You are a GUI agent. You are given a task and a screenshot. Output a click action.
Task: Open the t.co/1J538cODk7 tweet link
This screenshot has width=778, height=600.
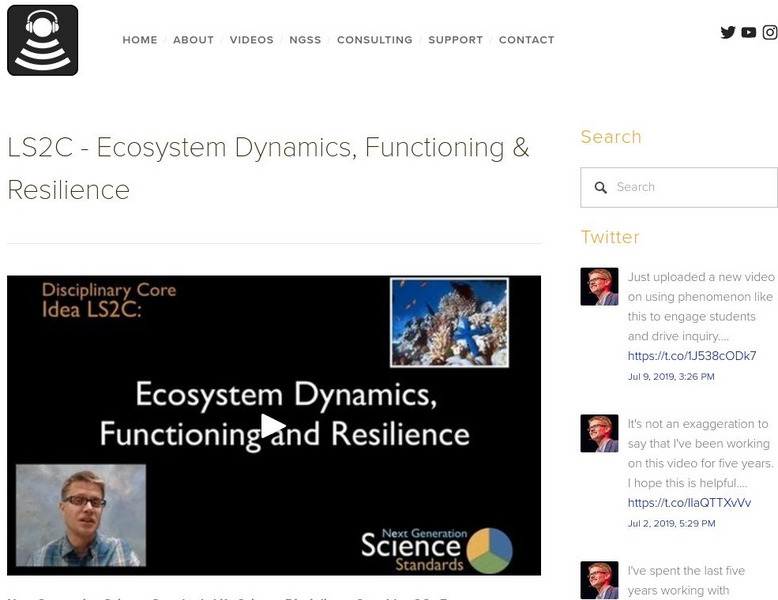[691, 356]
